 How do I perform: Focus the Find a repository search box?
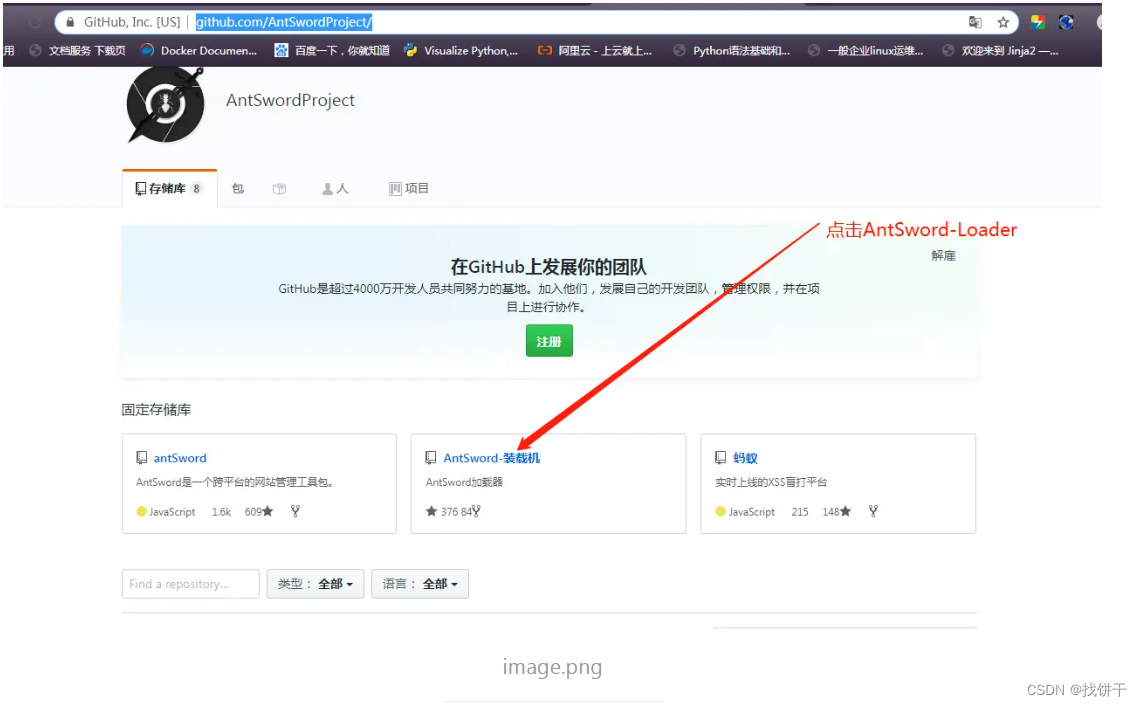pyautogui.click(x=190, y=584)
